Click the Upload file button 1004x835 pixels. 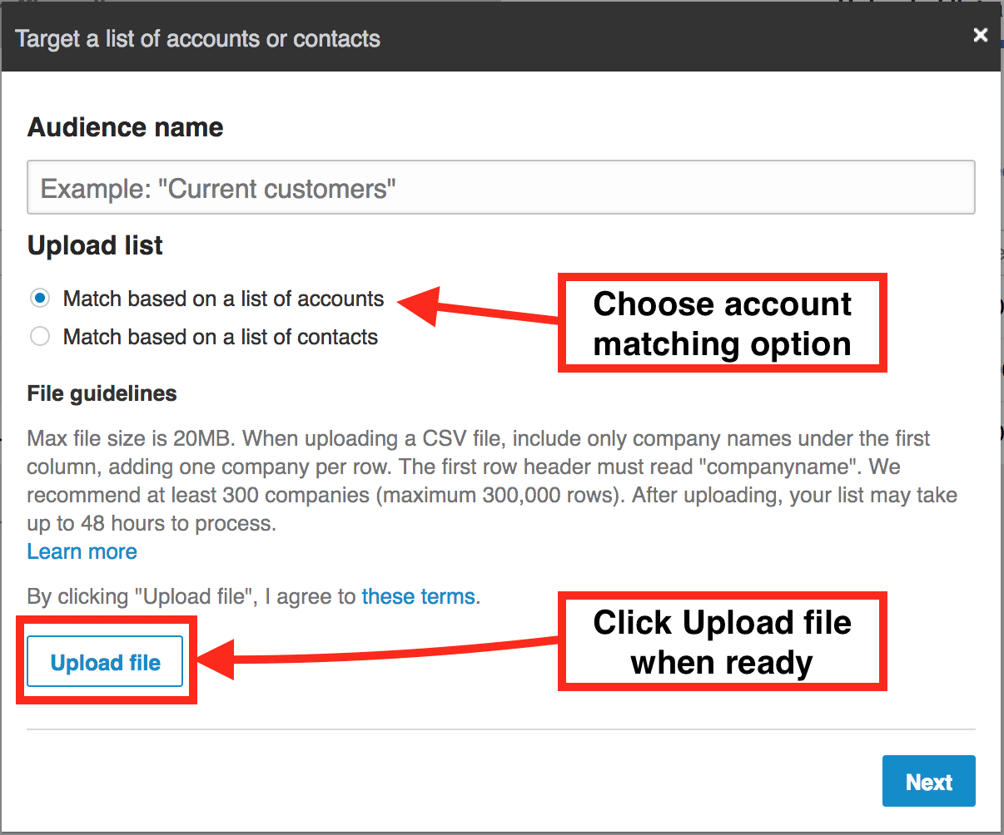104,662
